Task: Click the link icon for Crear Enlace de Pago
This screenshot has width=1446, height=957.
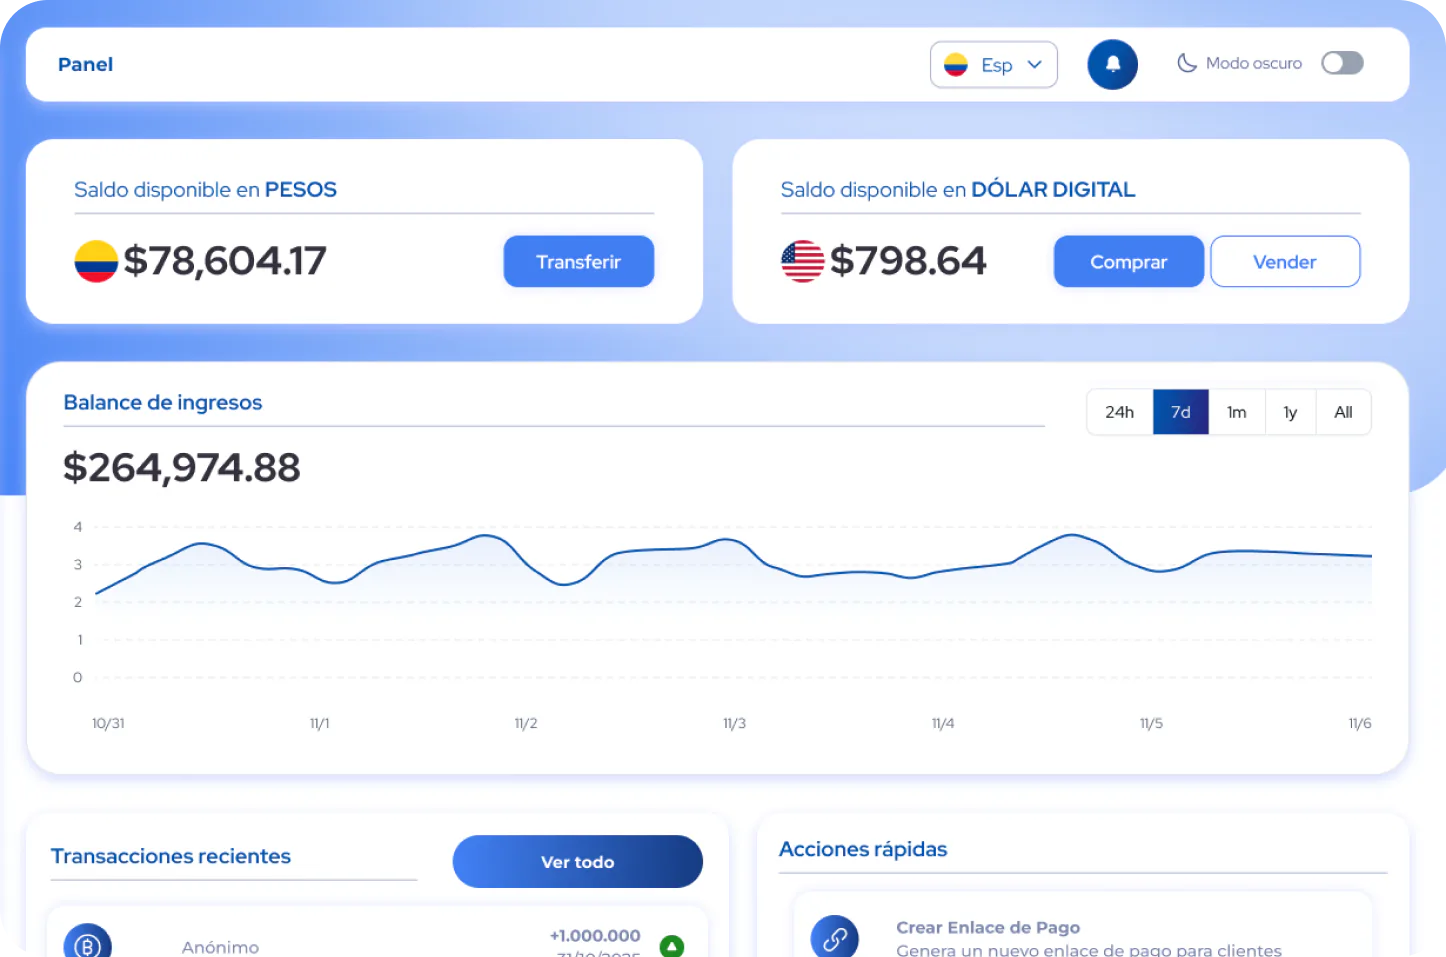Action: pos(834,938)
